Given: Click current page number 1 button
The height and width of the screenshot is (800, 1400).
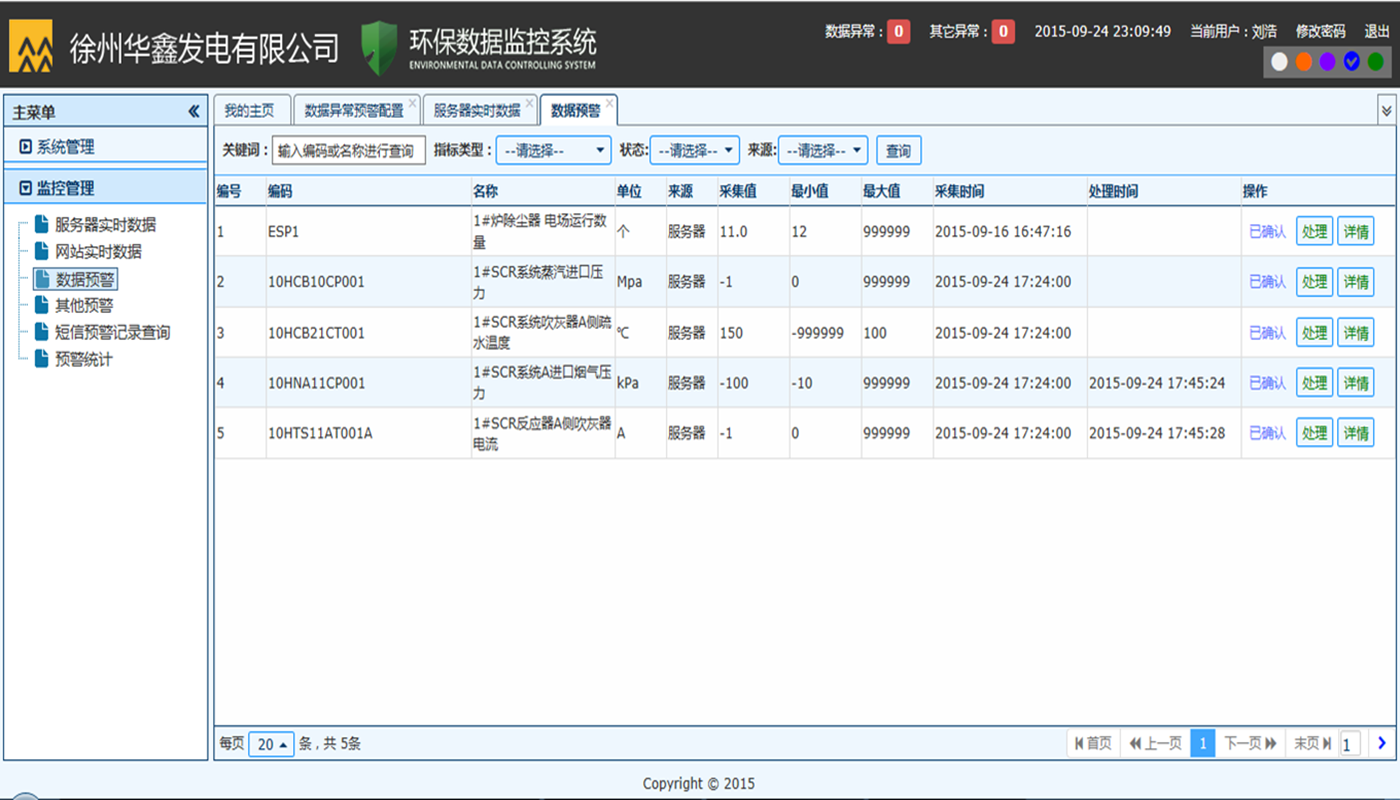Looking at the screenshot, I should 1203,743.
